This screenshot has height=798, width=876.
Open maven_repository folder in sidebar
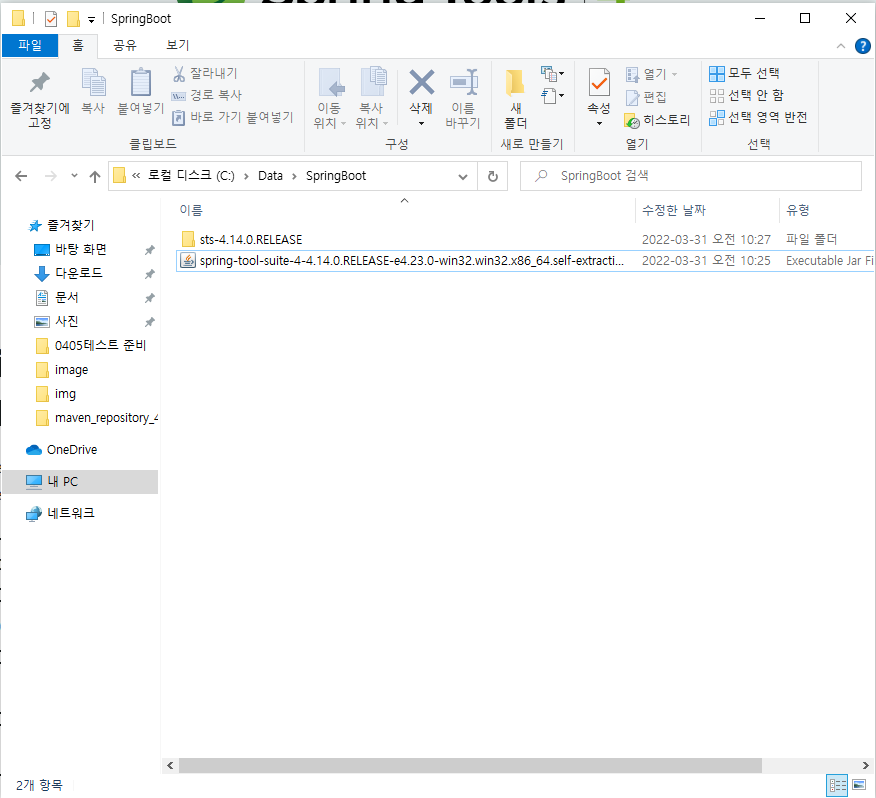96,418
